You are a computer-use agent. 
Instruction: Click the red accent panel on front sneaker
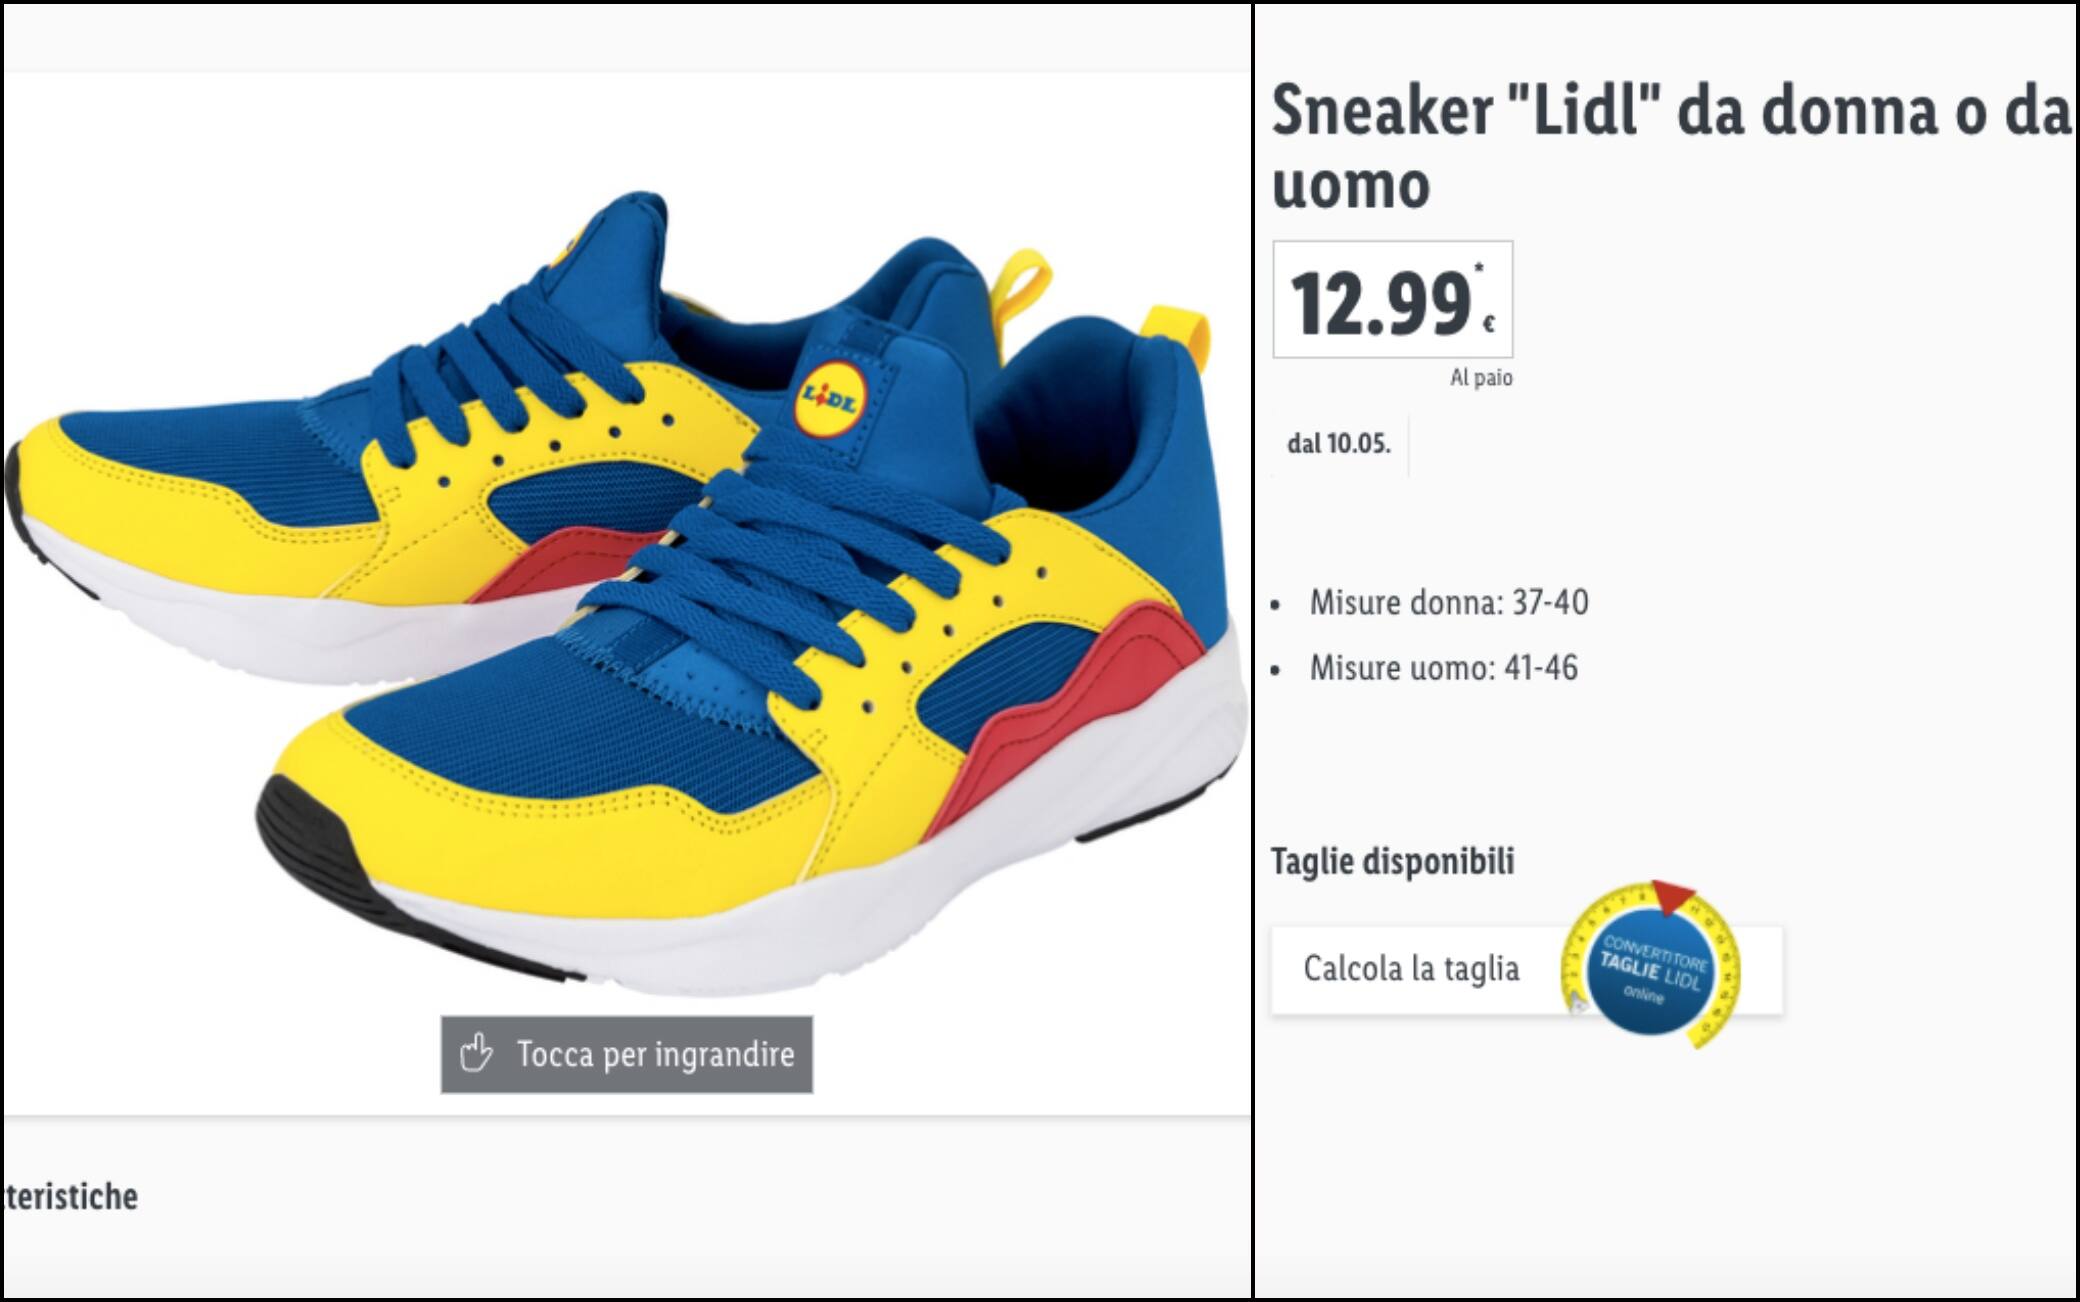click(1070, 710)
